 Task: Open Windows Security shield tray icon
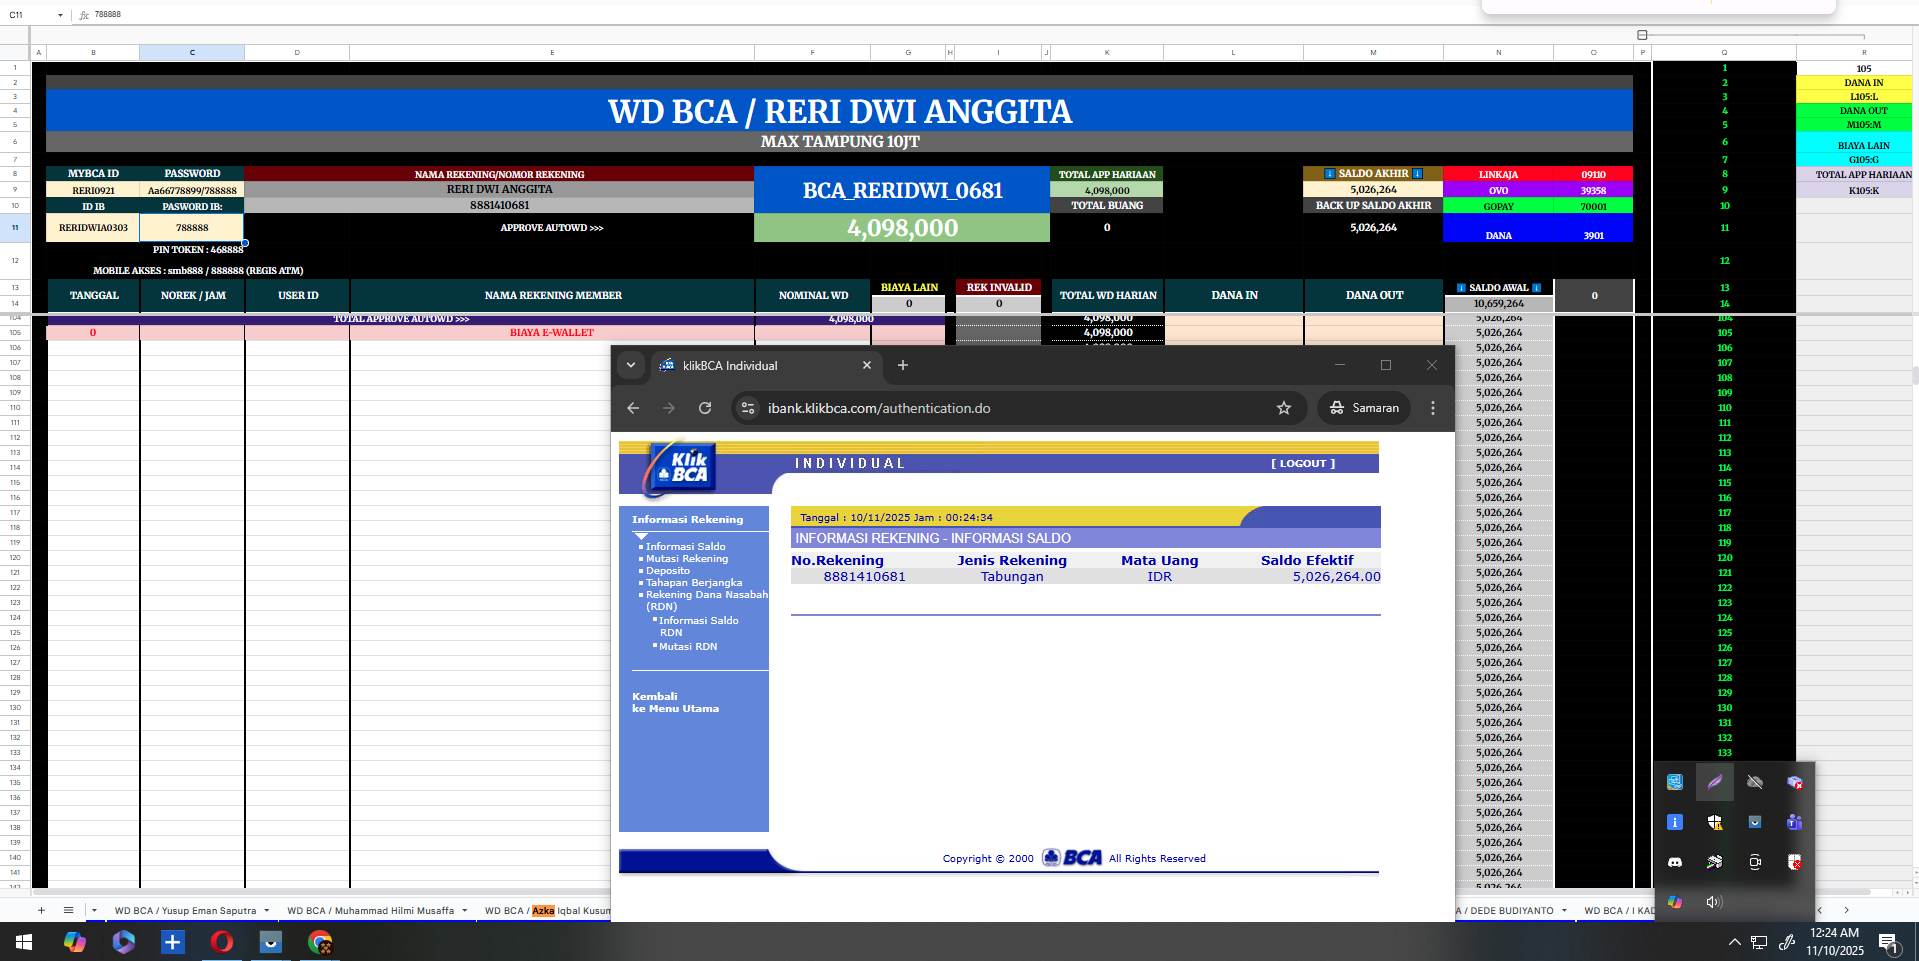(1715, 822)
